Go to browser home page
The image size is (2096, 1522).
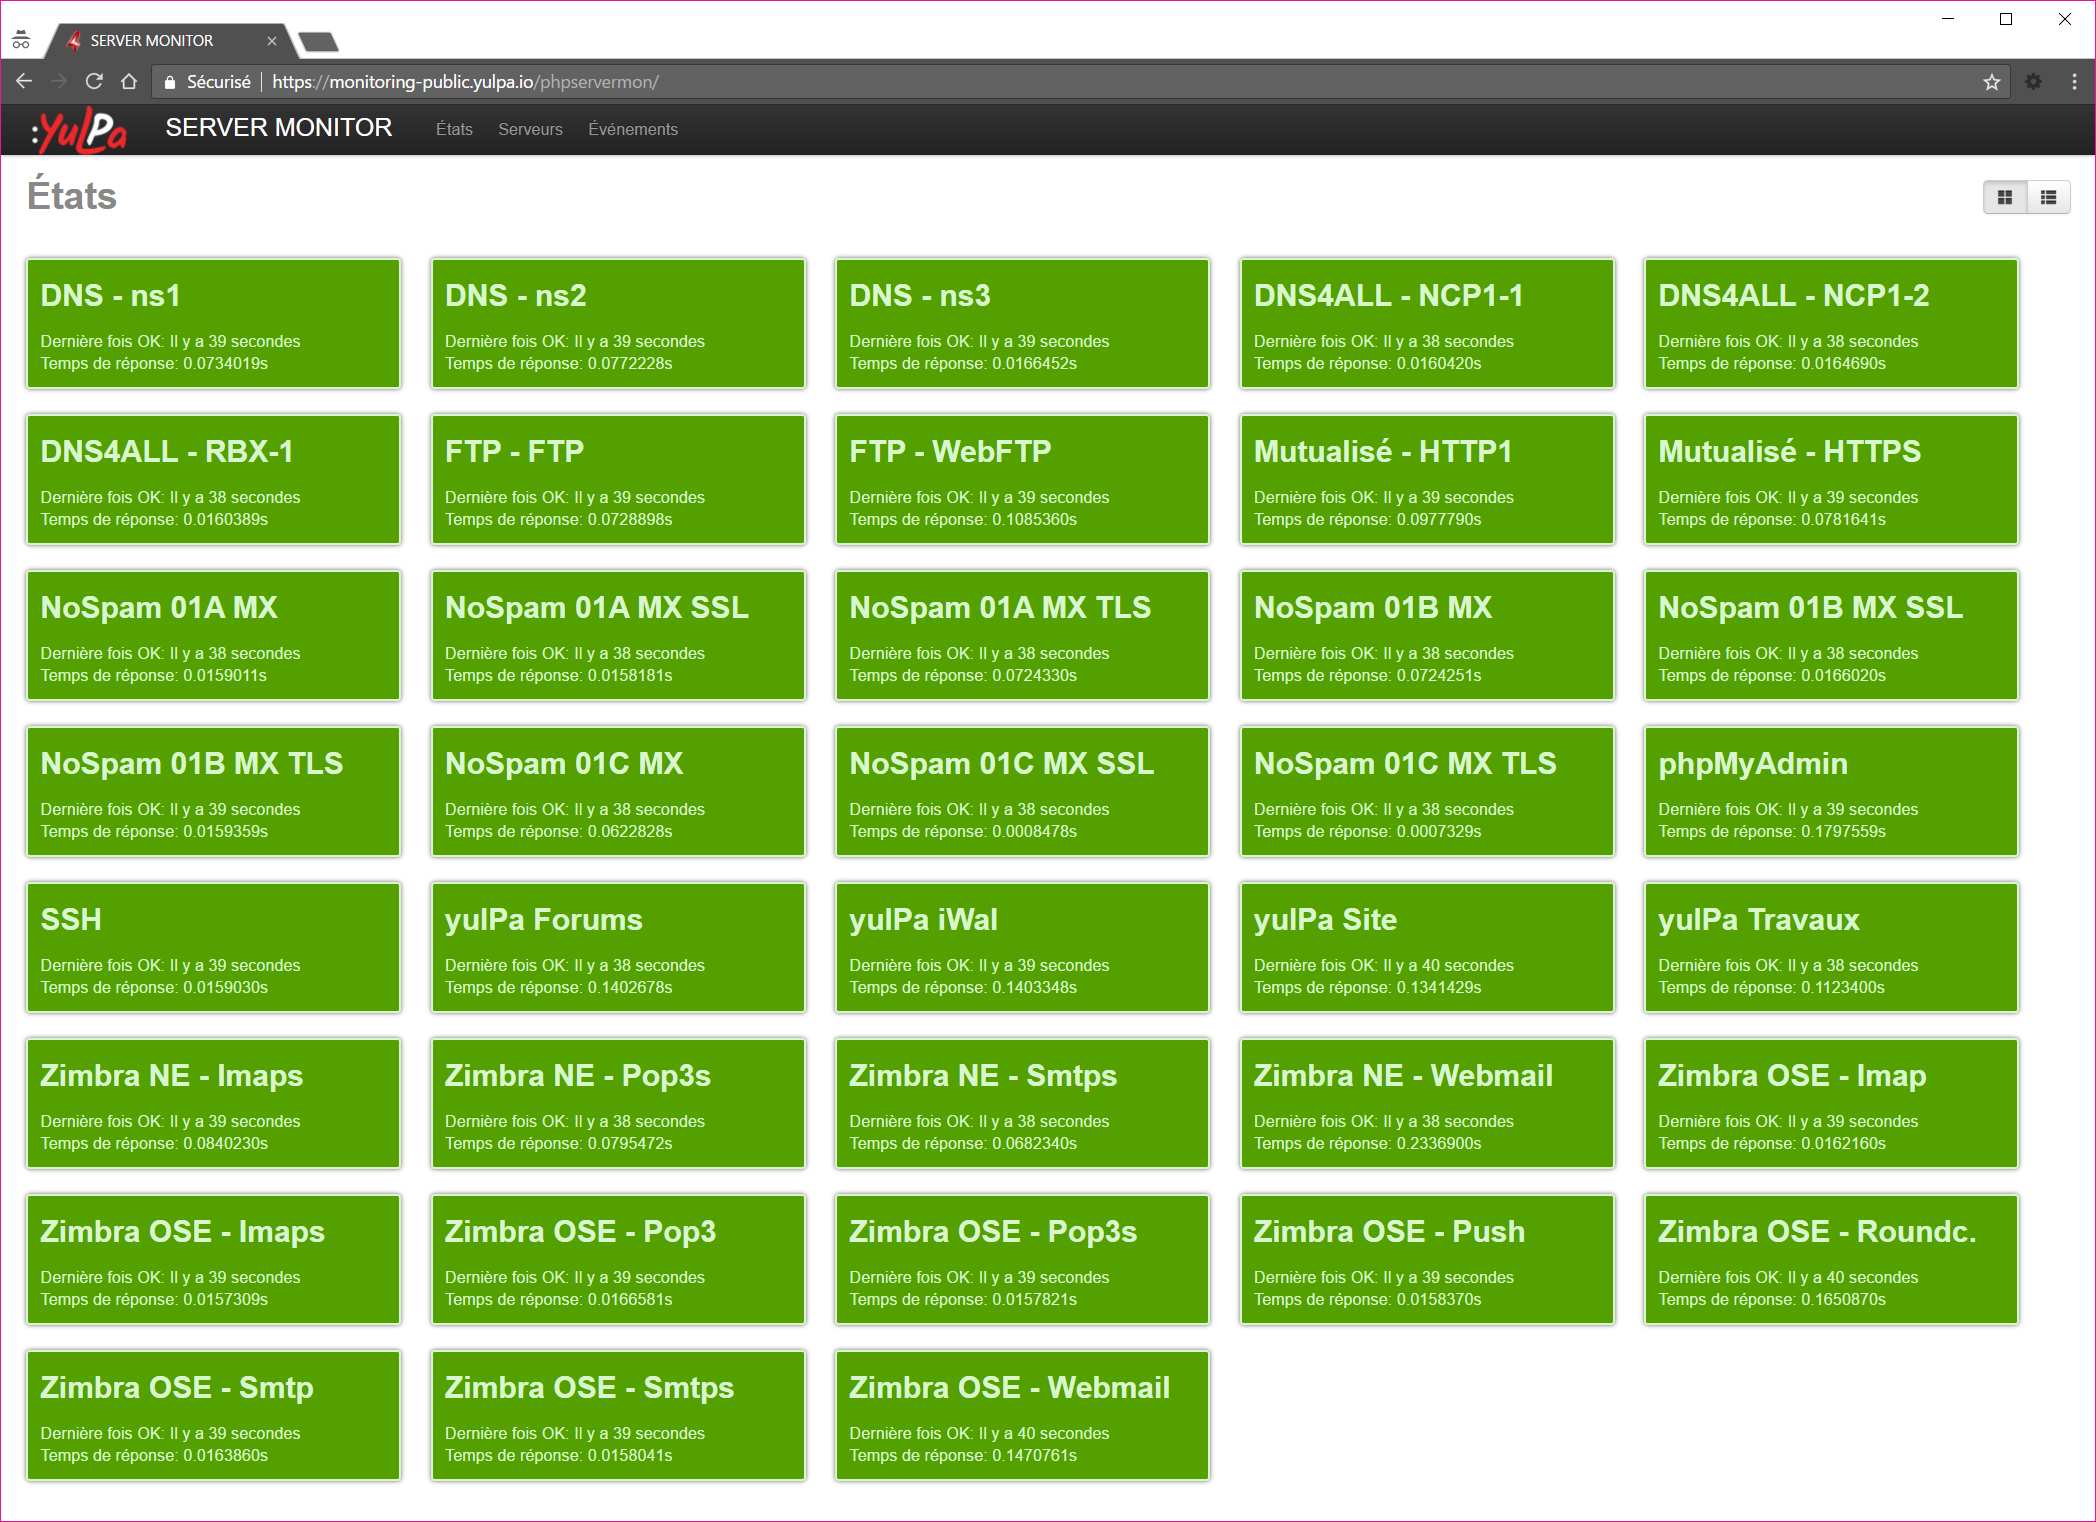pos(129,82)
